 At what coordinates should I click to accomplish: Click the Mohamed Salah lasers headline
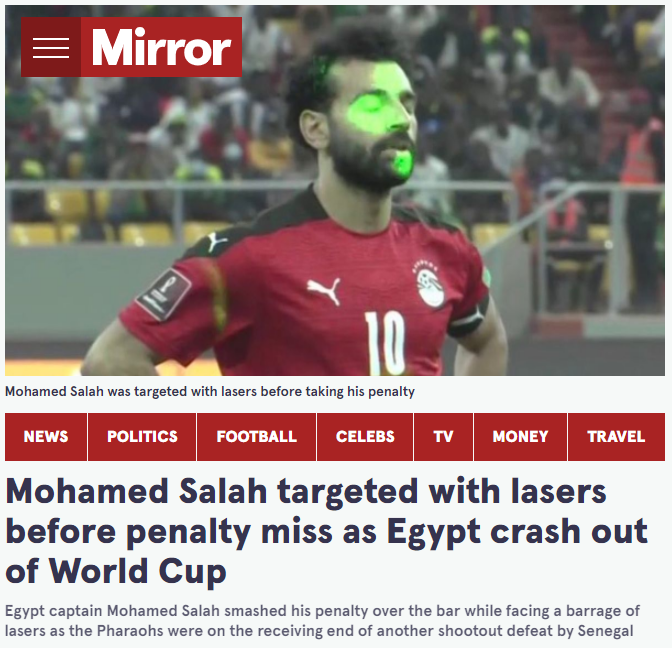pyautogui.click(x=327, y=531)
